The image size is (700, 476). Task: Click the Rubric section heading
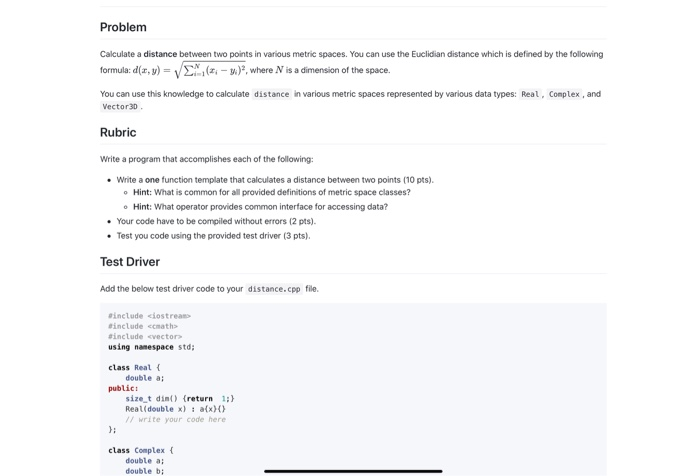click(118, 132)
